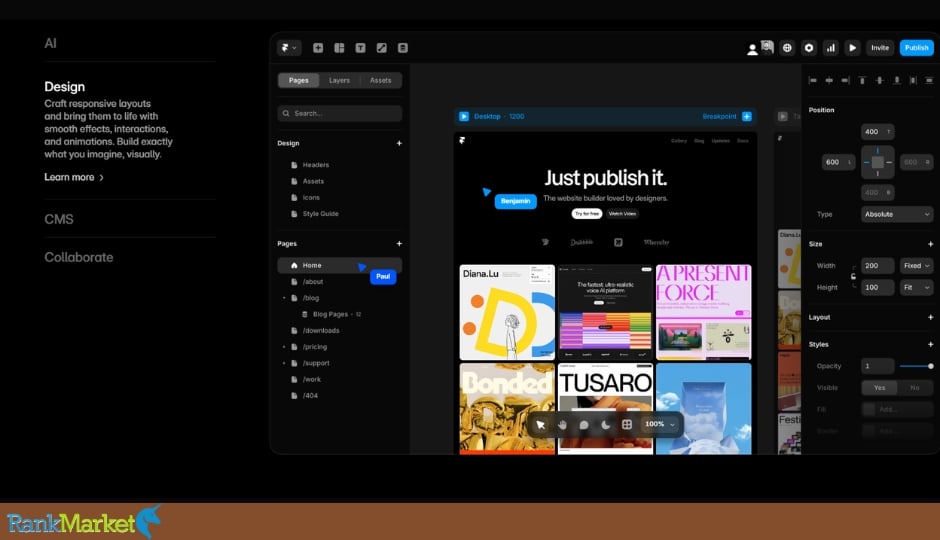Select the Vector pen tool icon

[x=381, y=48]
